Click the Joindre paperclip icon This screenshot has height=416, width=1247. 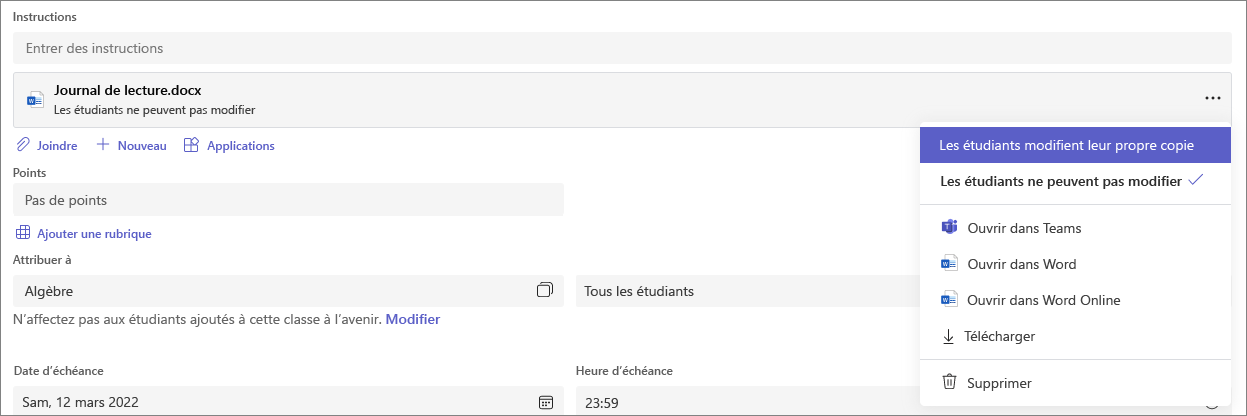(23, 145)
